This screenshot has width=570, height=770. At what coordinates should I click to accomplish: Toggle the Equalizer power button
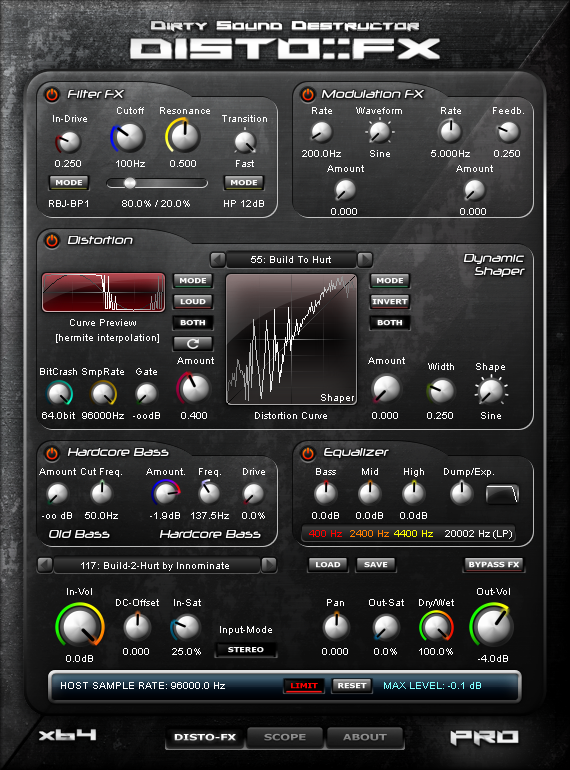pyautogui.click(x=308, y=453)
